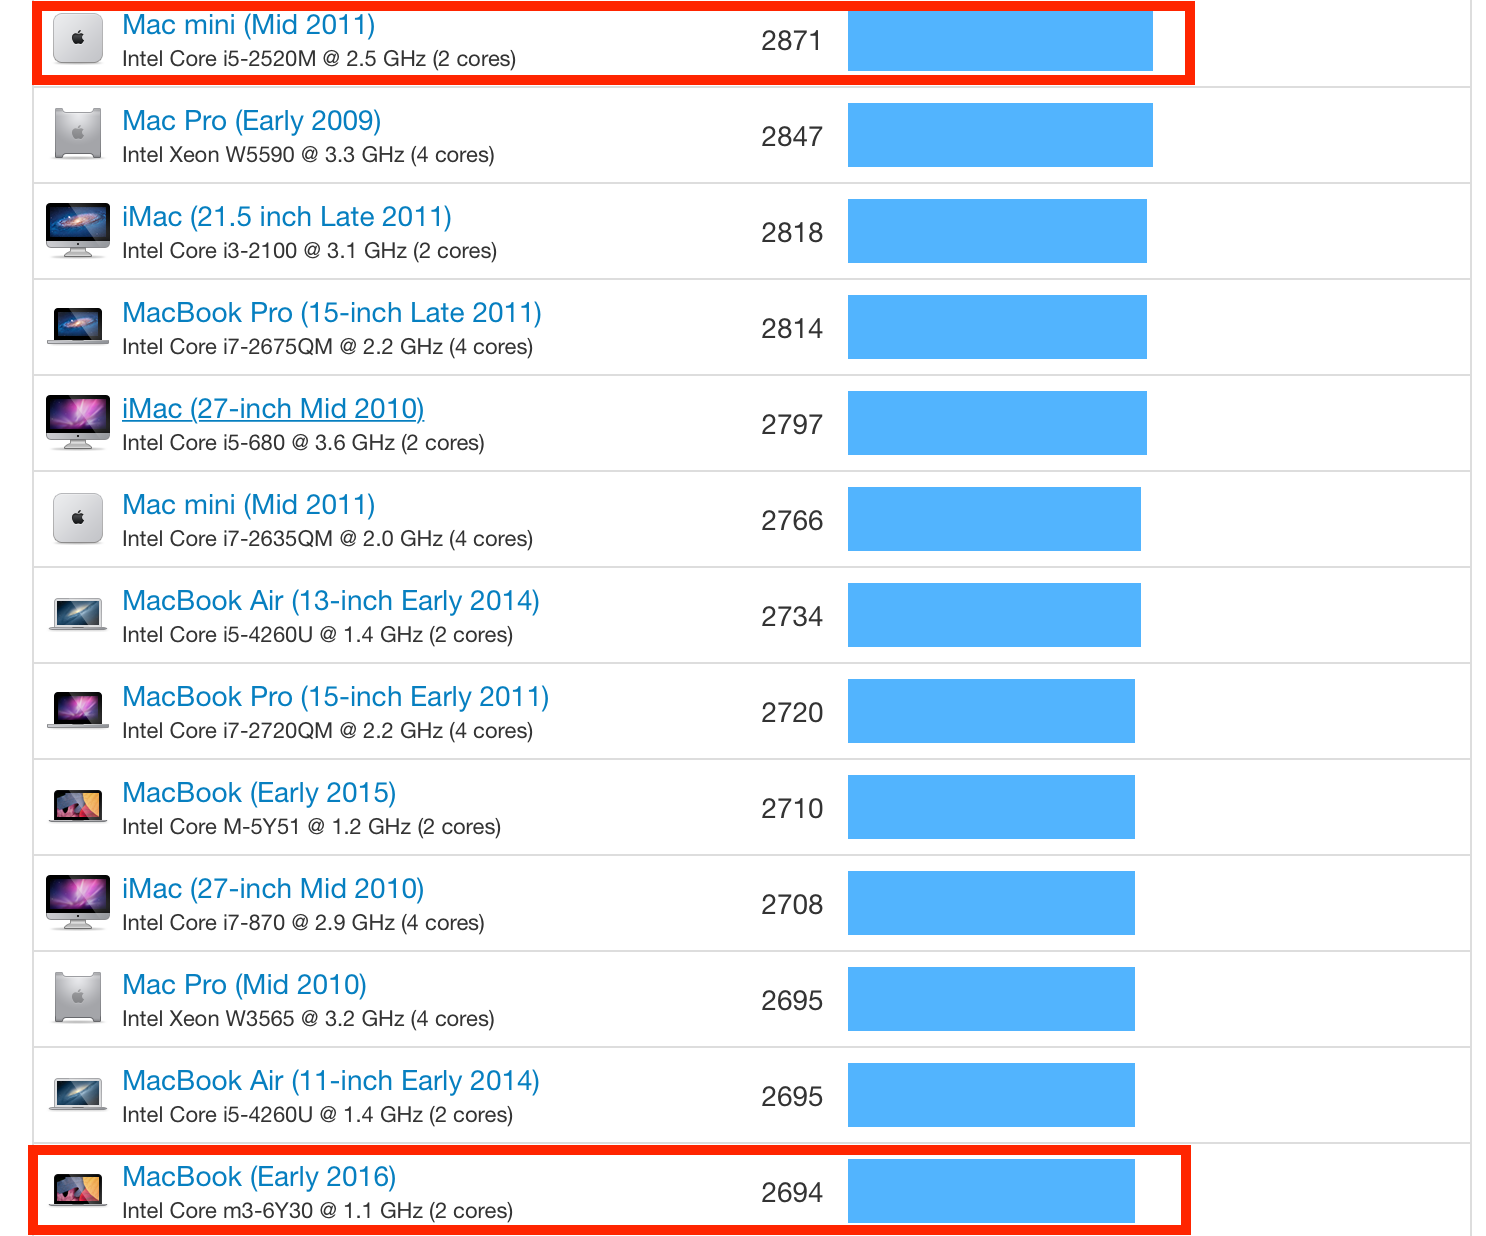Click text Intel Core i7-2635QM @ 2.0 GHz
The image size is (1486, 1236).
click(x=282, y=539)
